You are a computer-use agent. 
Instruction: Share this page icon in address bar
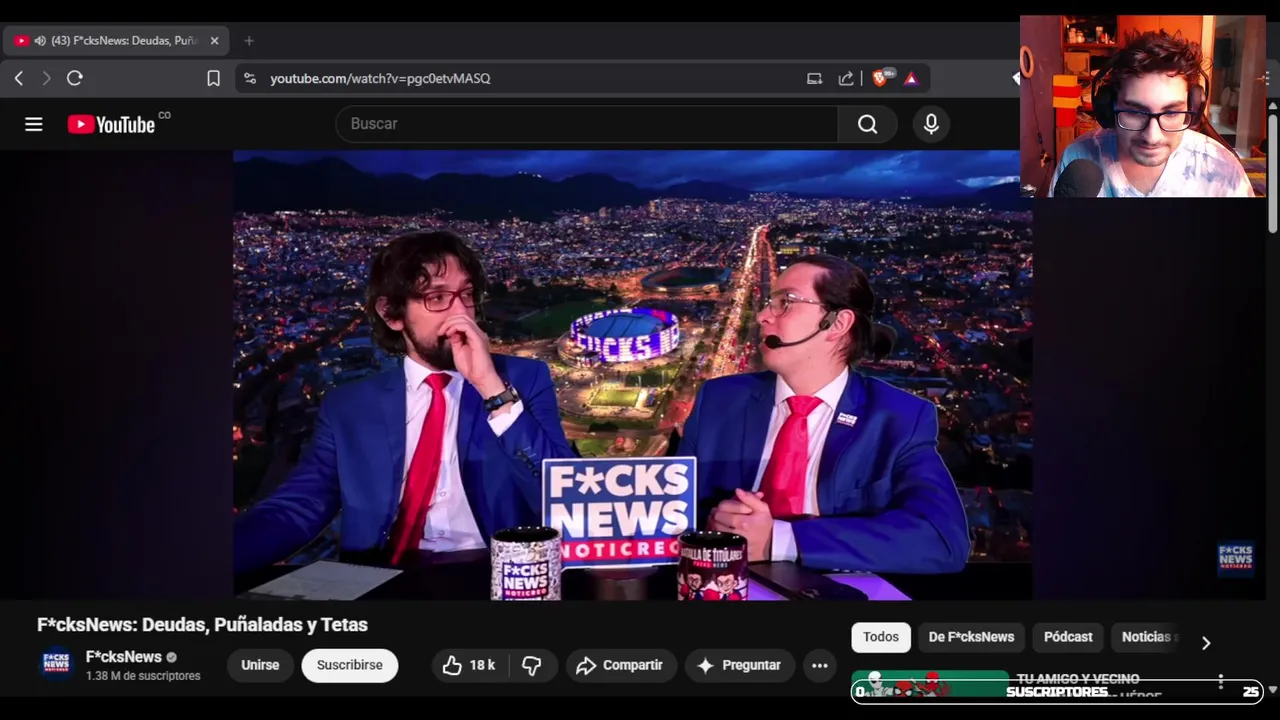click(846, 78)
